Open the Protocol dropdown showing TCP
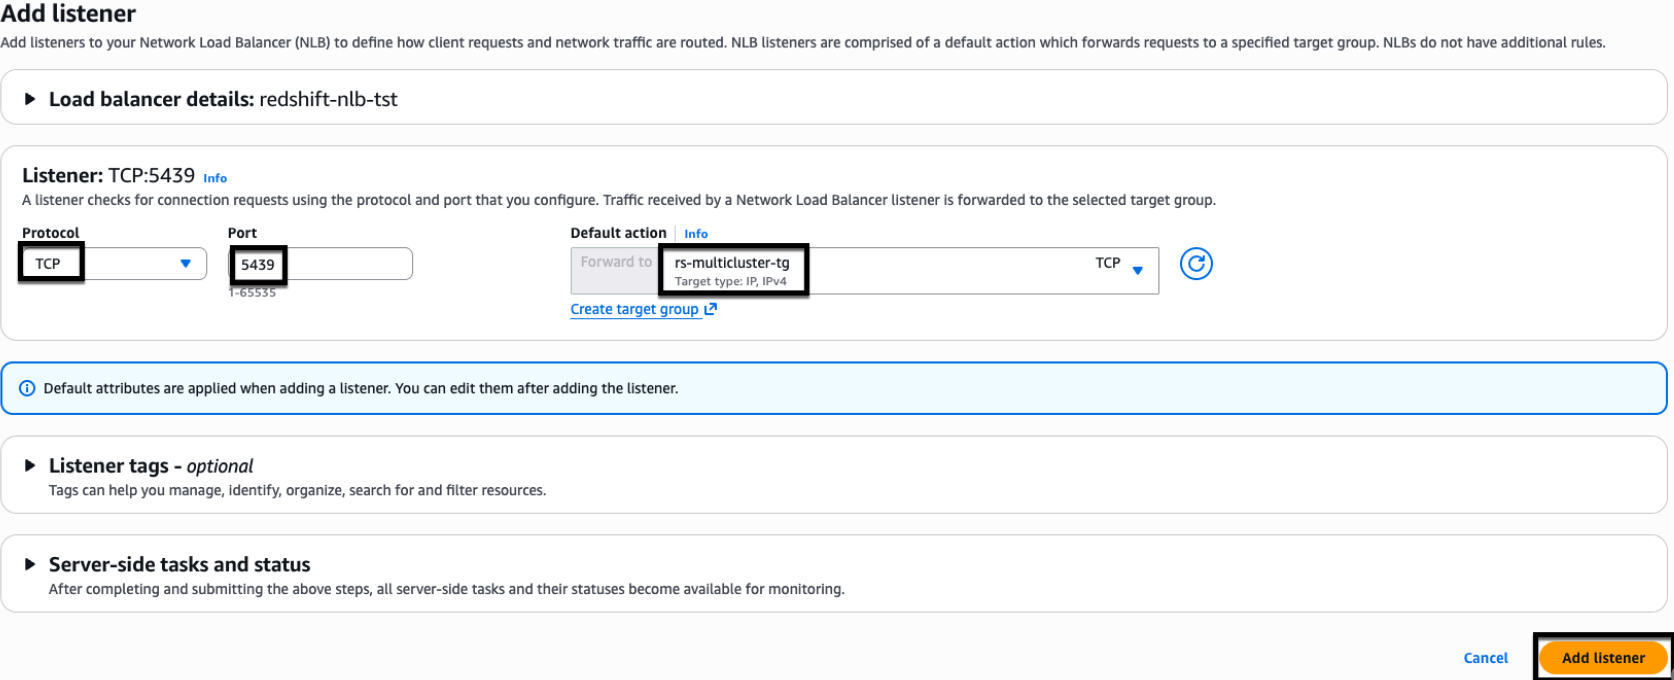The width and height of the screenshot is (1674, 680). pyautogui.click(x=112, y=264)
